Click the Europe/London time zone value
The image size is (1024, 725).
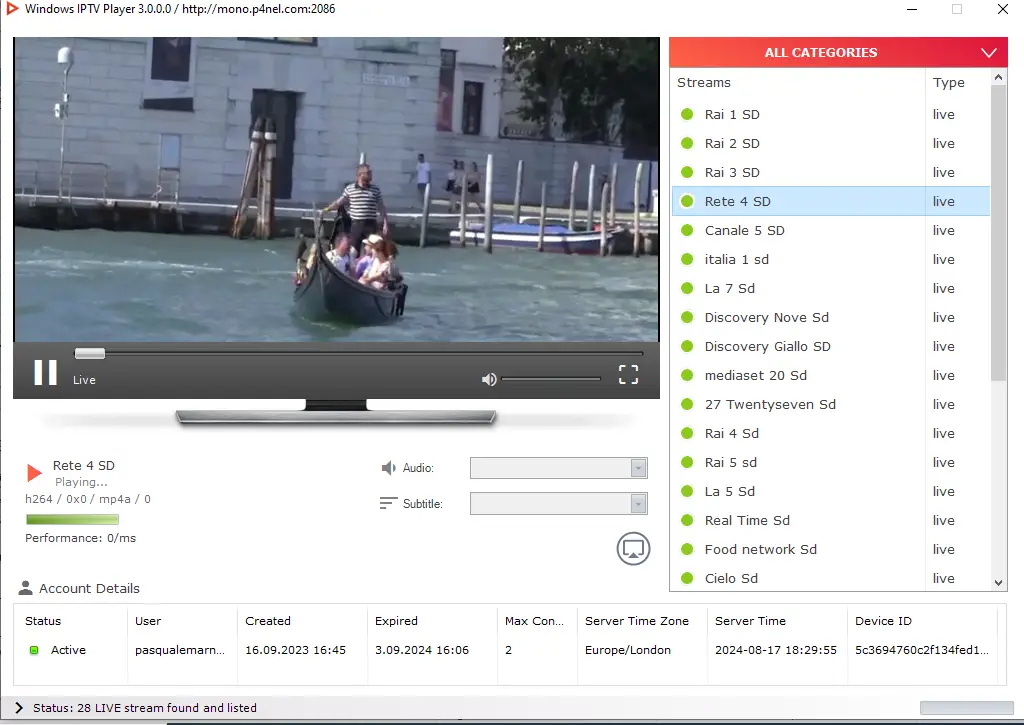pos(628,650)
